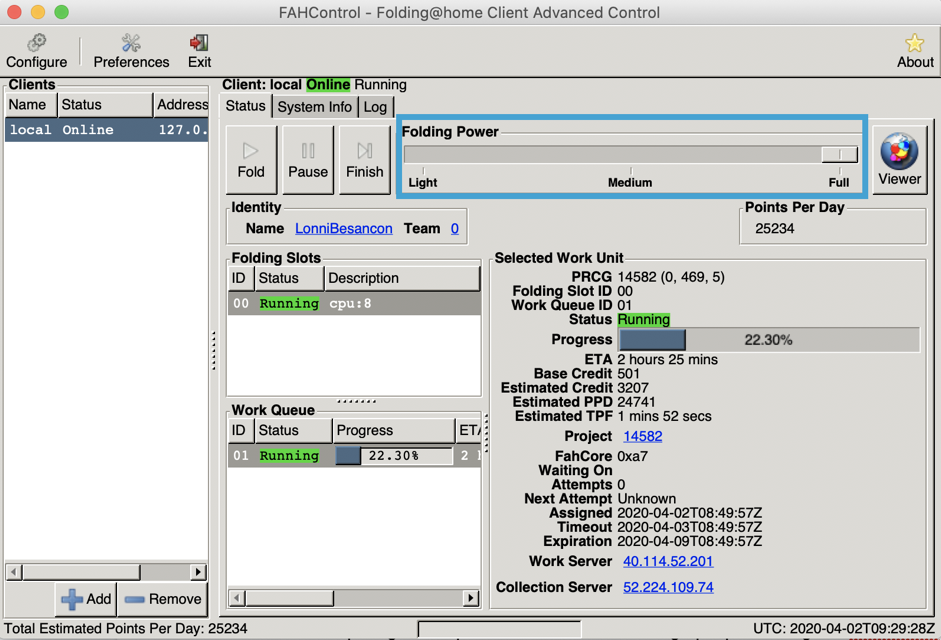
Task: Click the Work Queue 22.30% progress cell
Action: point(394,456)
